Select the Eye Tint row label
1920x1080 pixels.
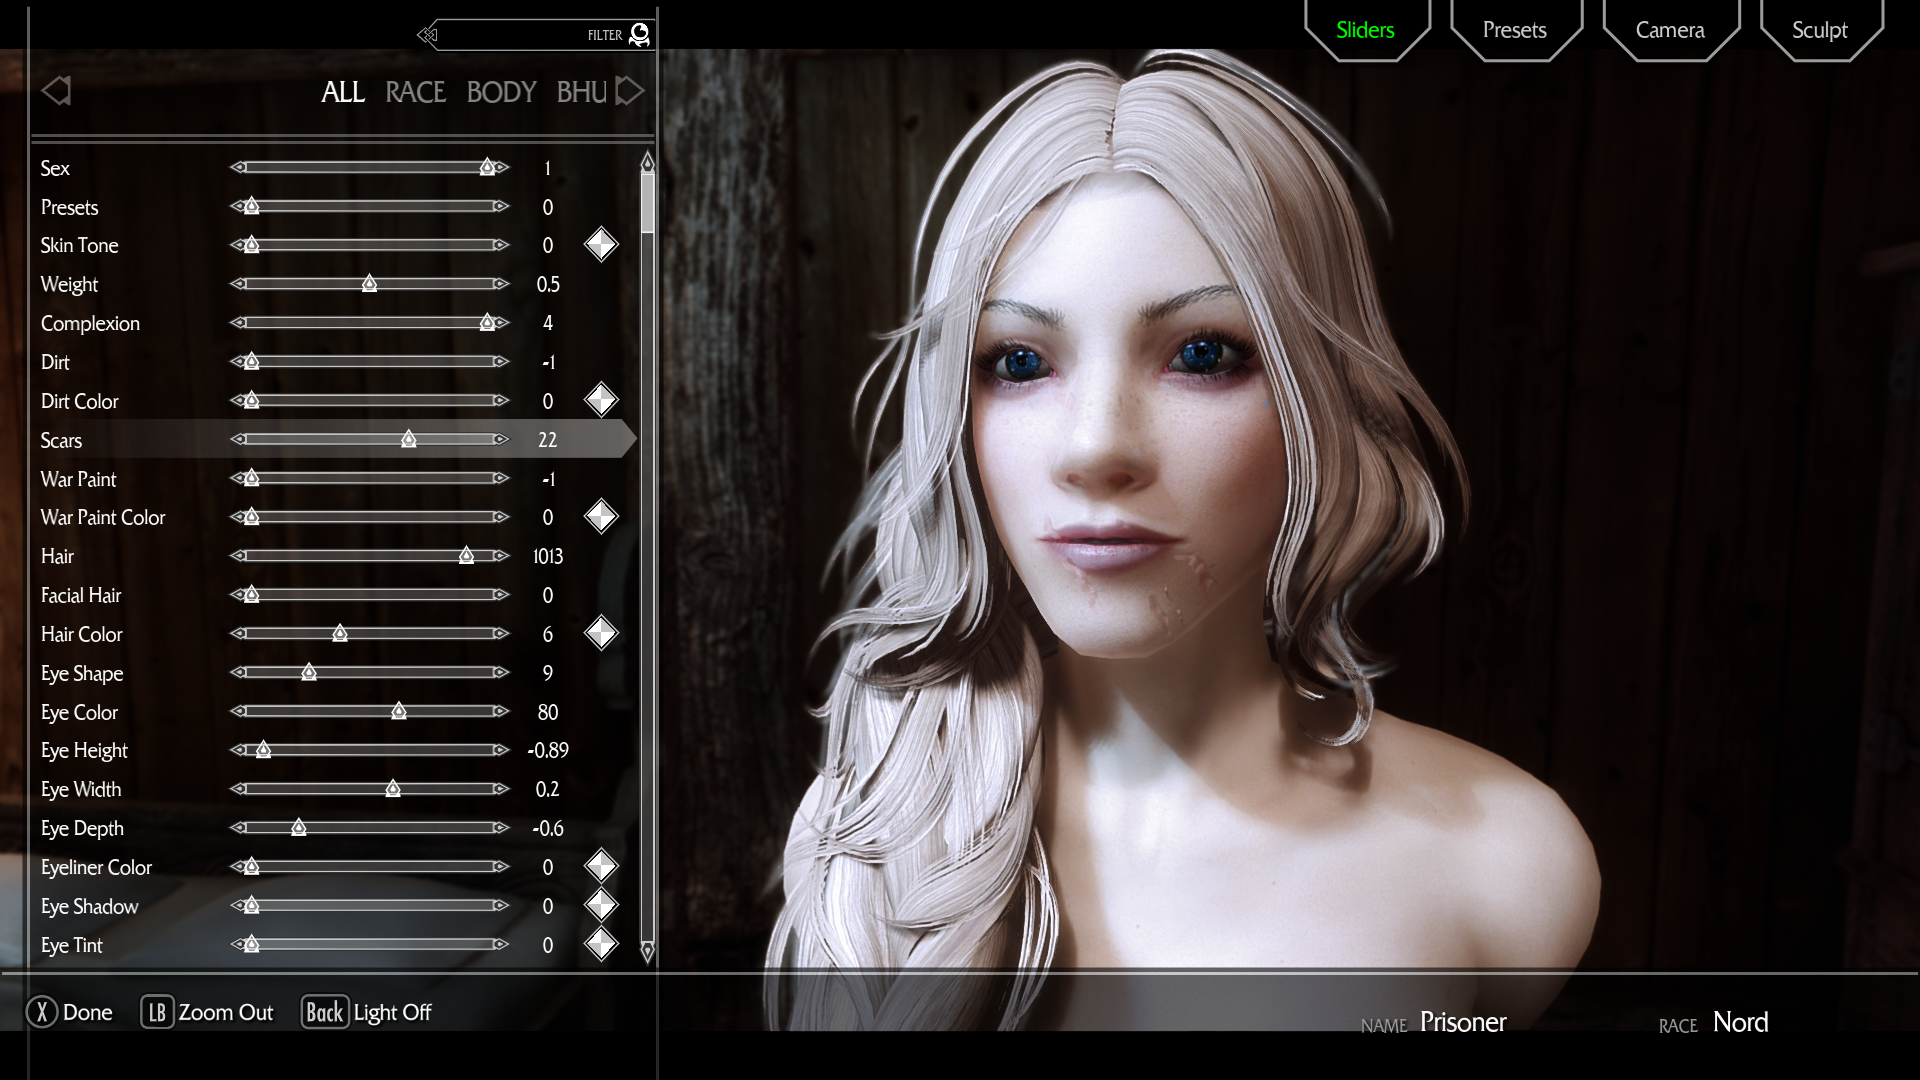(72, 945)
